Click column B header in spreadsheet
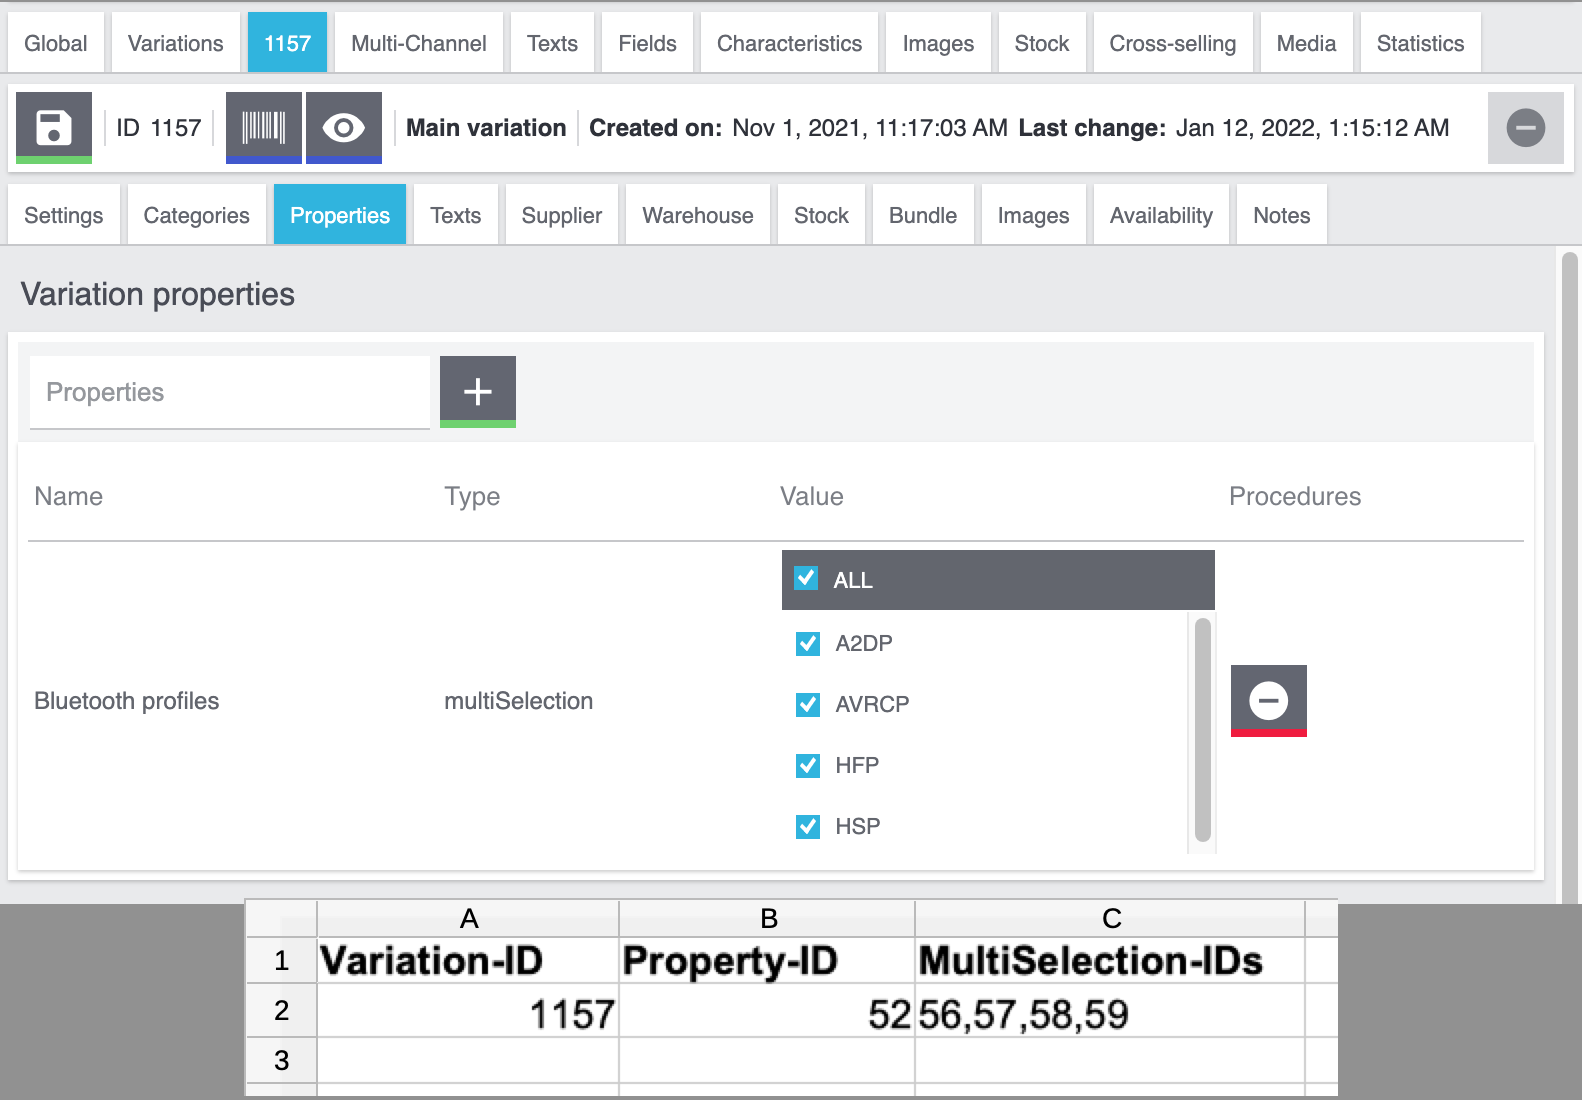The width and height of the screenshot is (1582, 1100). pyautogui.click(x=767, y=918)
